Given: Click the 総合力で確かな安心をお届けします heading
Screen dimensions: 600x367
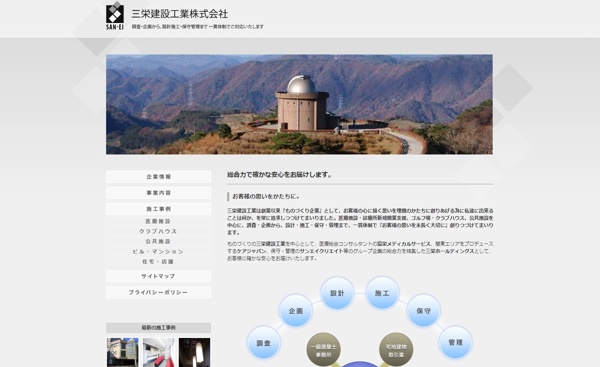Looking at the screenshot, I should pos(279,175).
